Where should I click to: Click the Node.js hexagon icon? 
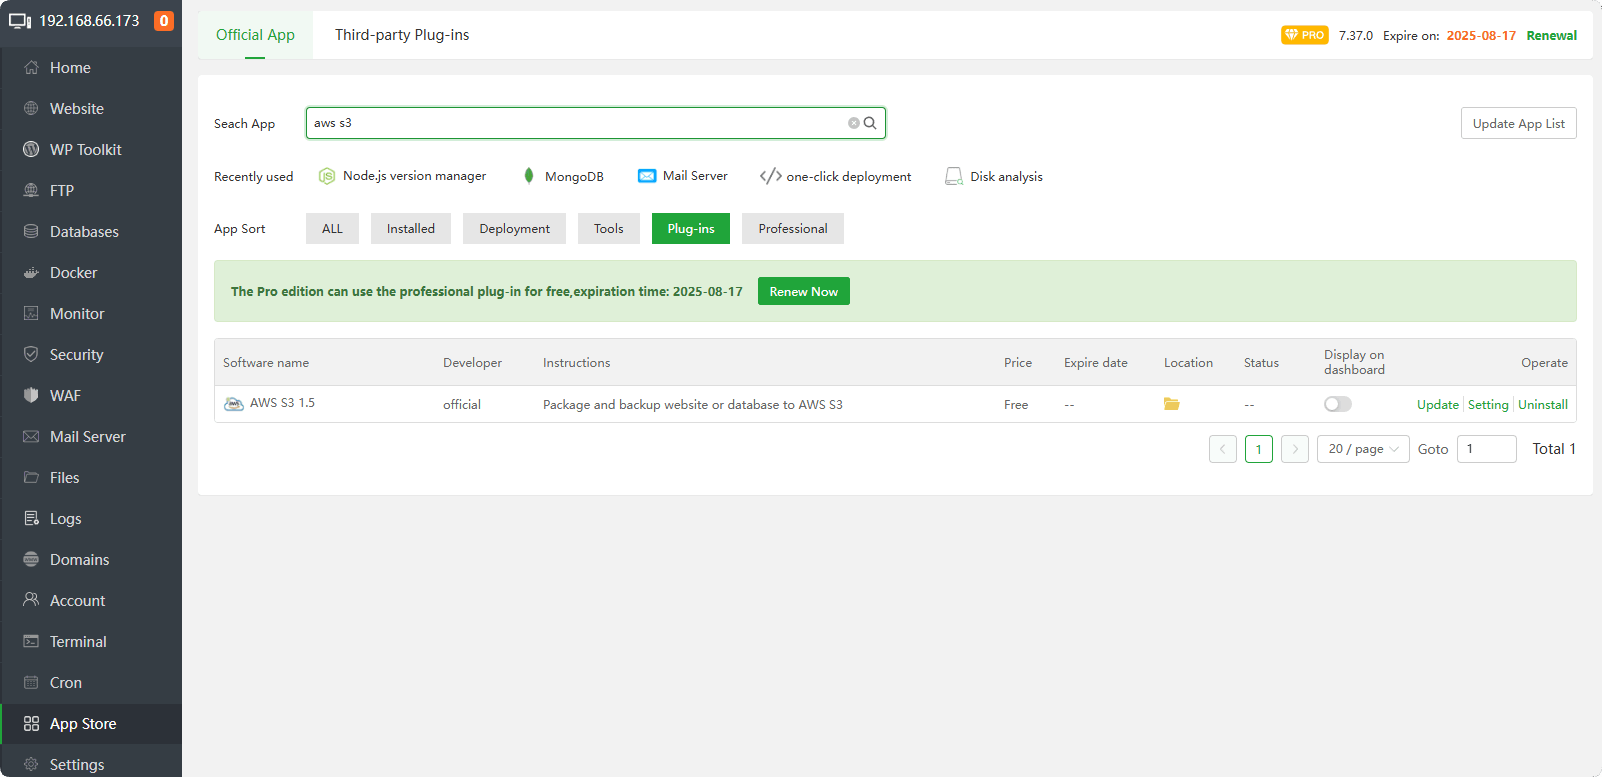(327, 176)
